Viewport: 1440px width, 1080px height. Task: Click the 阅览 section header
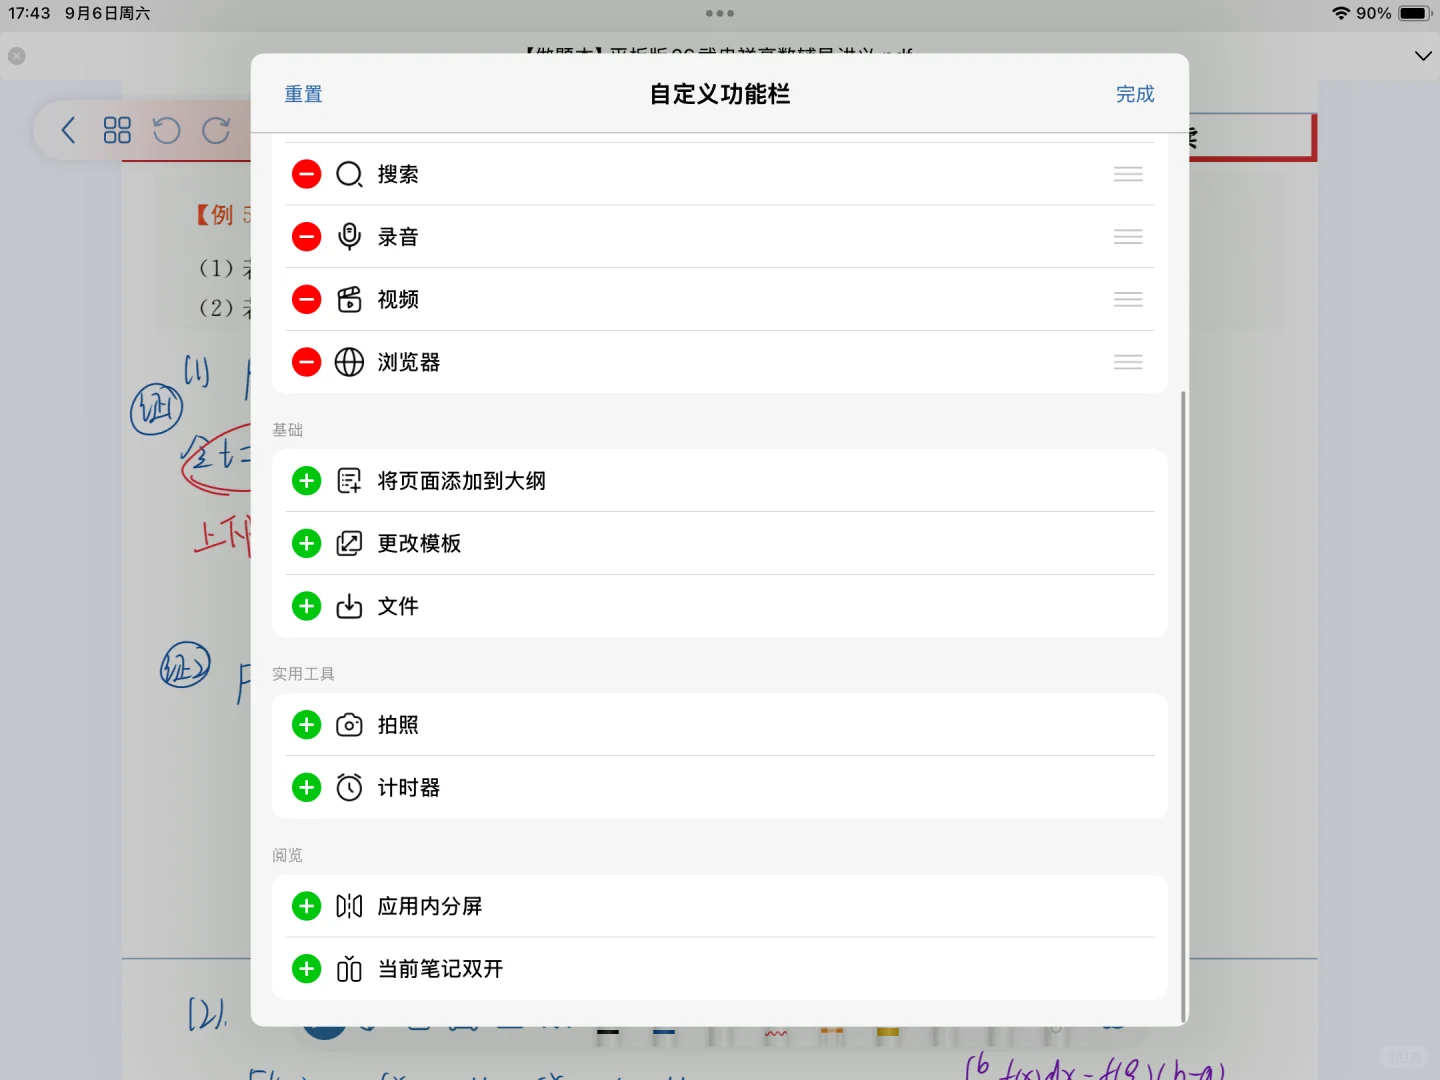point(288,855)
